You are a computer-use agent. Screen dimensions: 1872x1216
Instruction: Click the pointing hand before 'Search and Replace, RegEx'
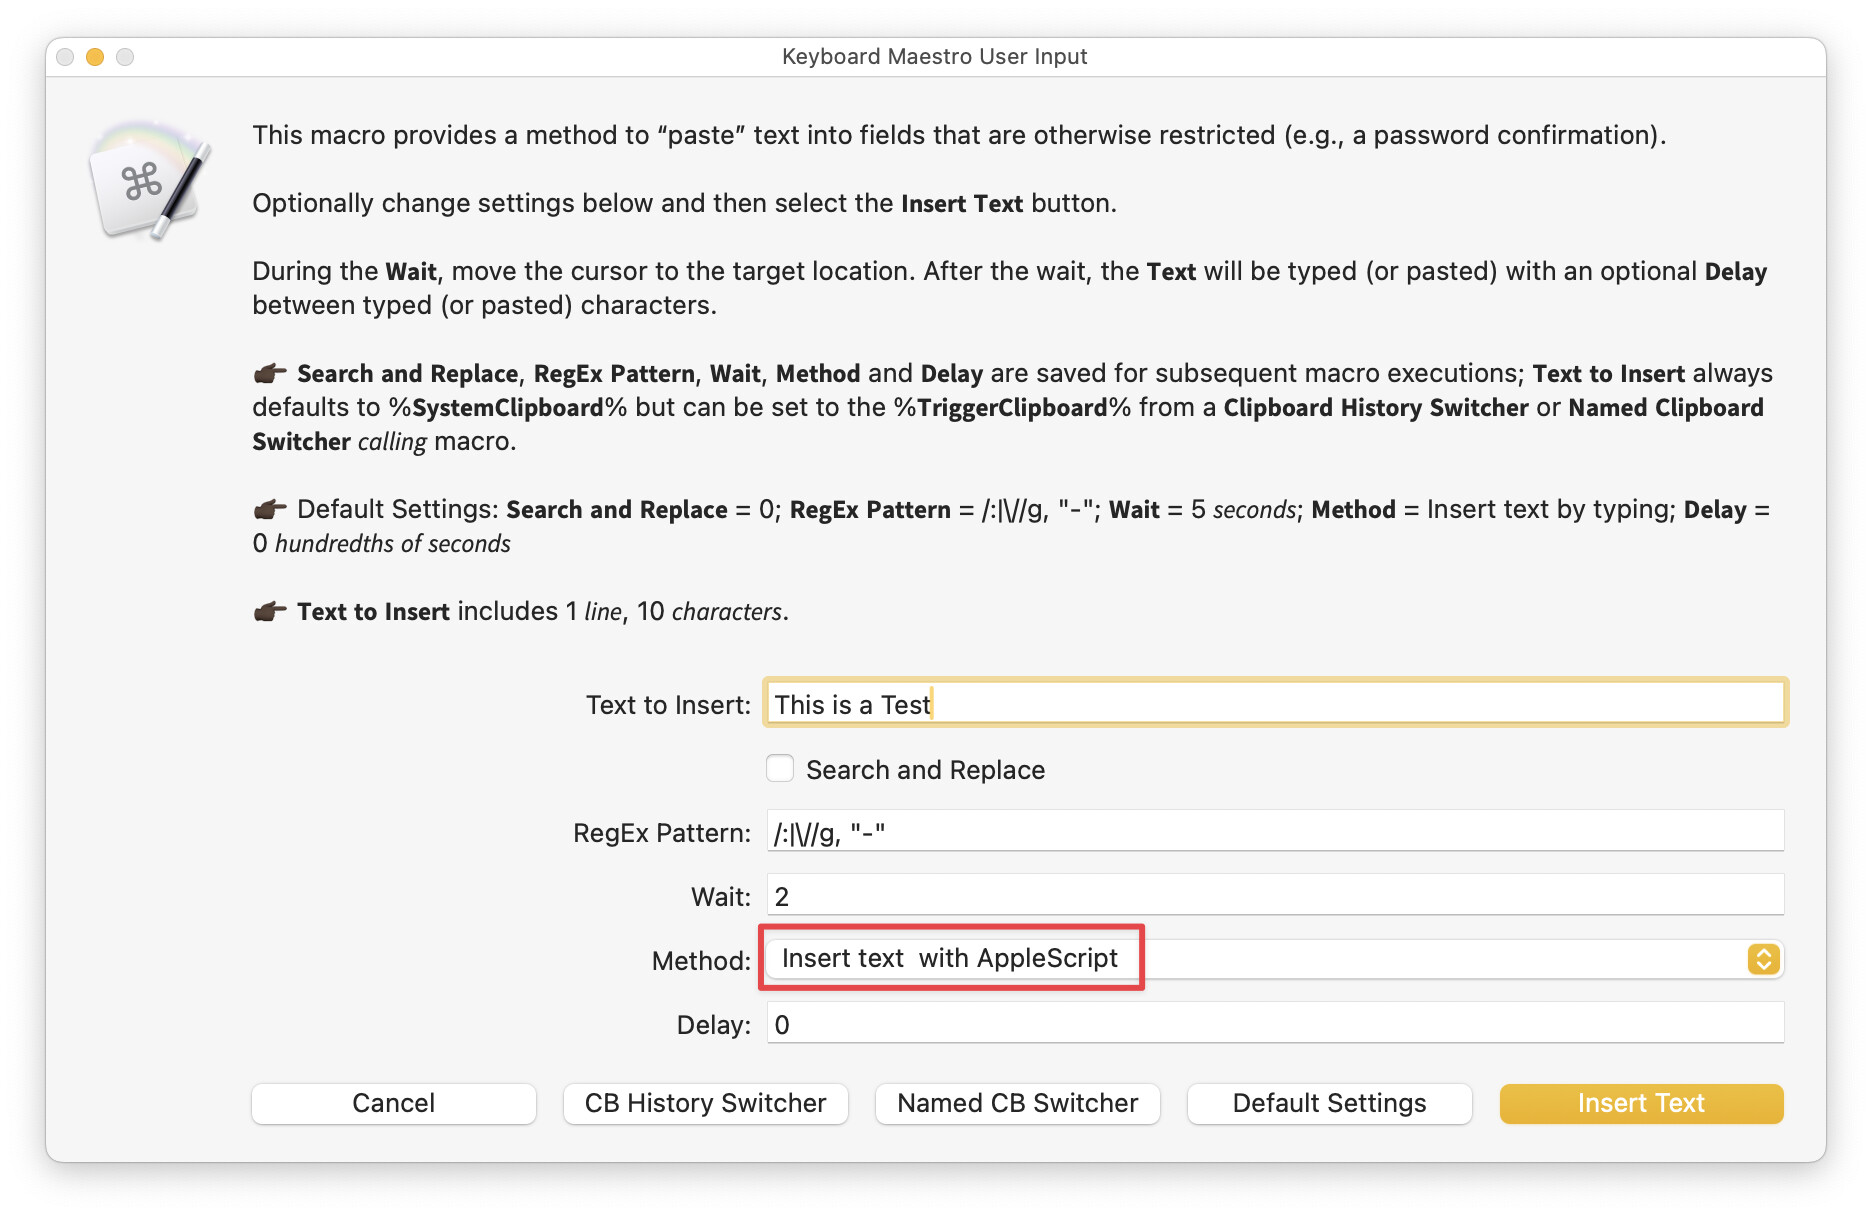tap(270, 374)
